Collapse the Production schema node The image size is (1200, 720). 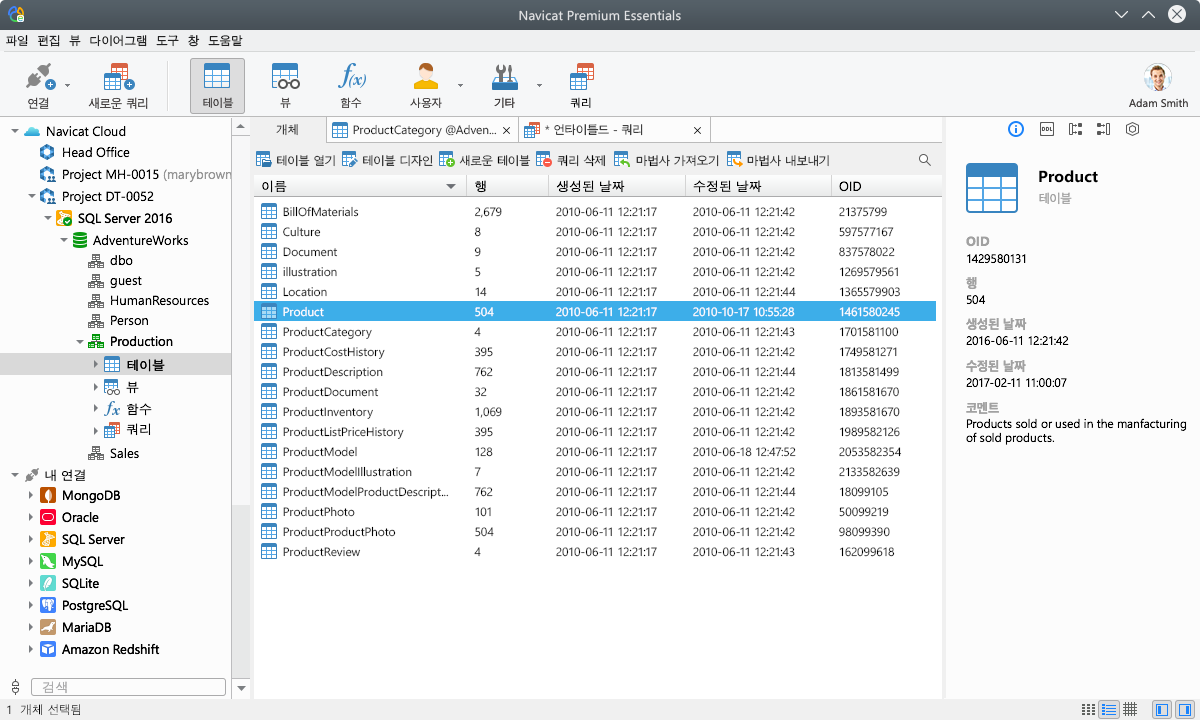point(79,341)
